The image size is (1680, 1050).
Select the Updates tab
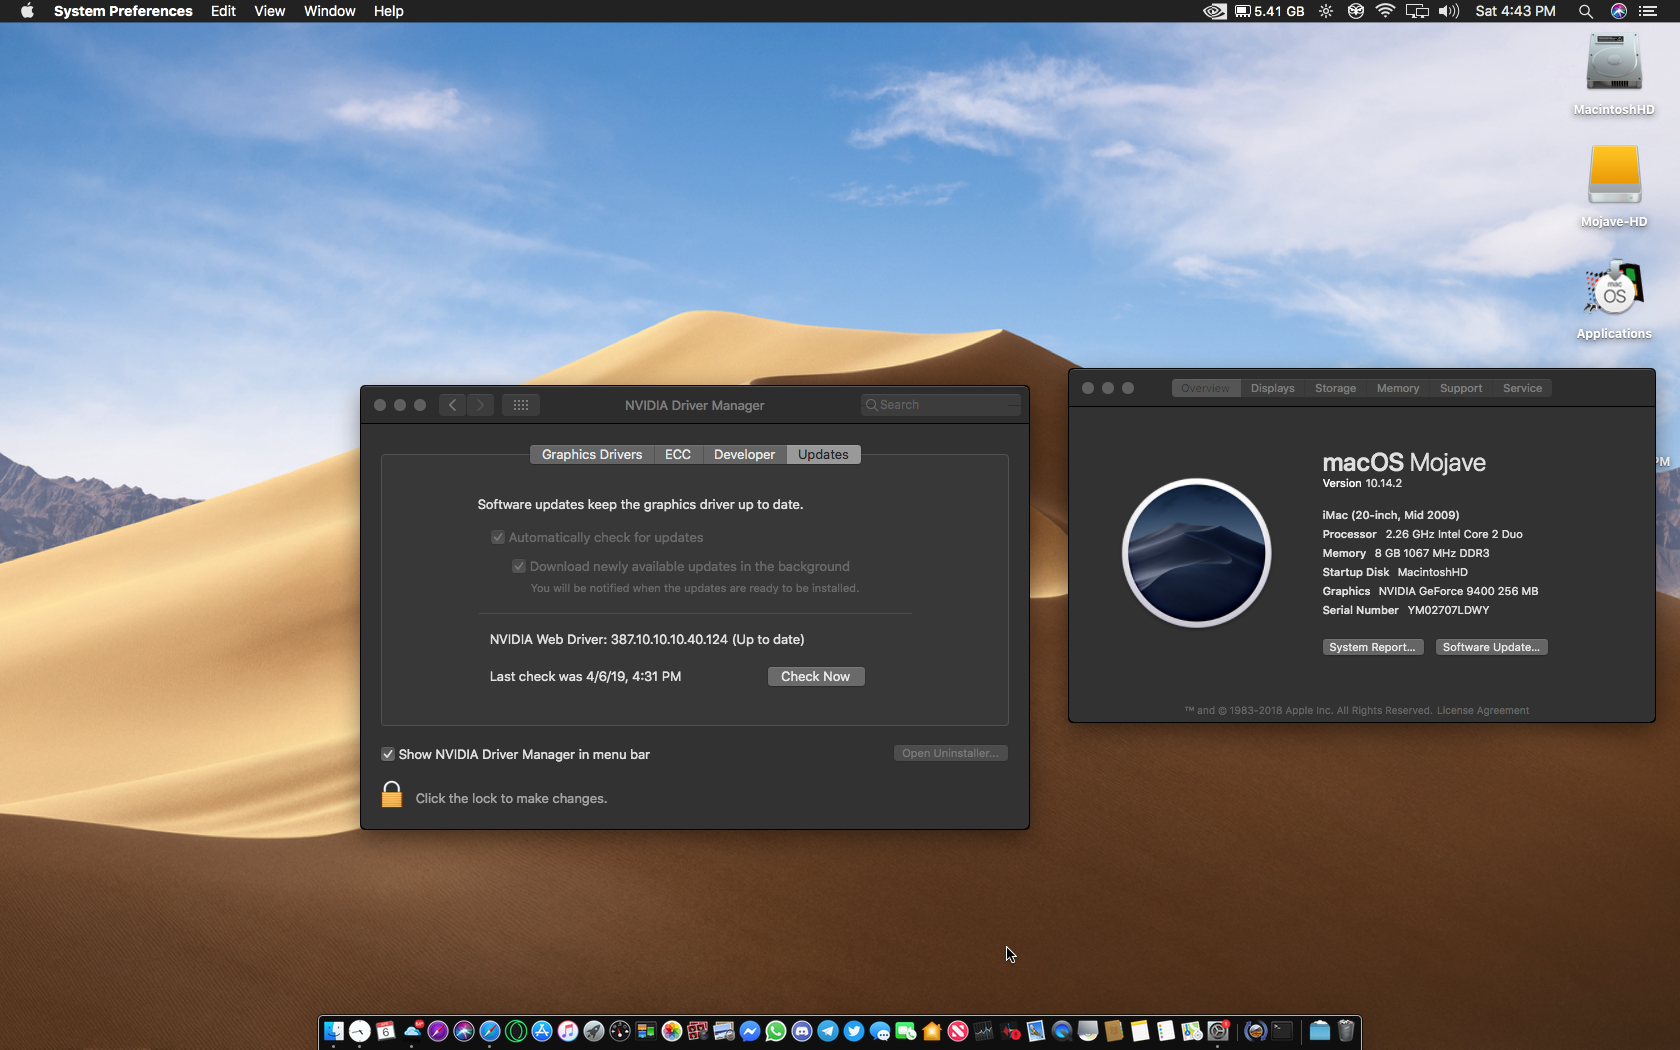823,454
